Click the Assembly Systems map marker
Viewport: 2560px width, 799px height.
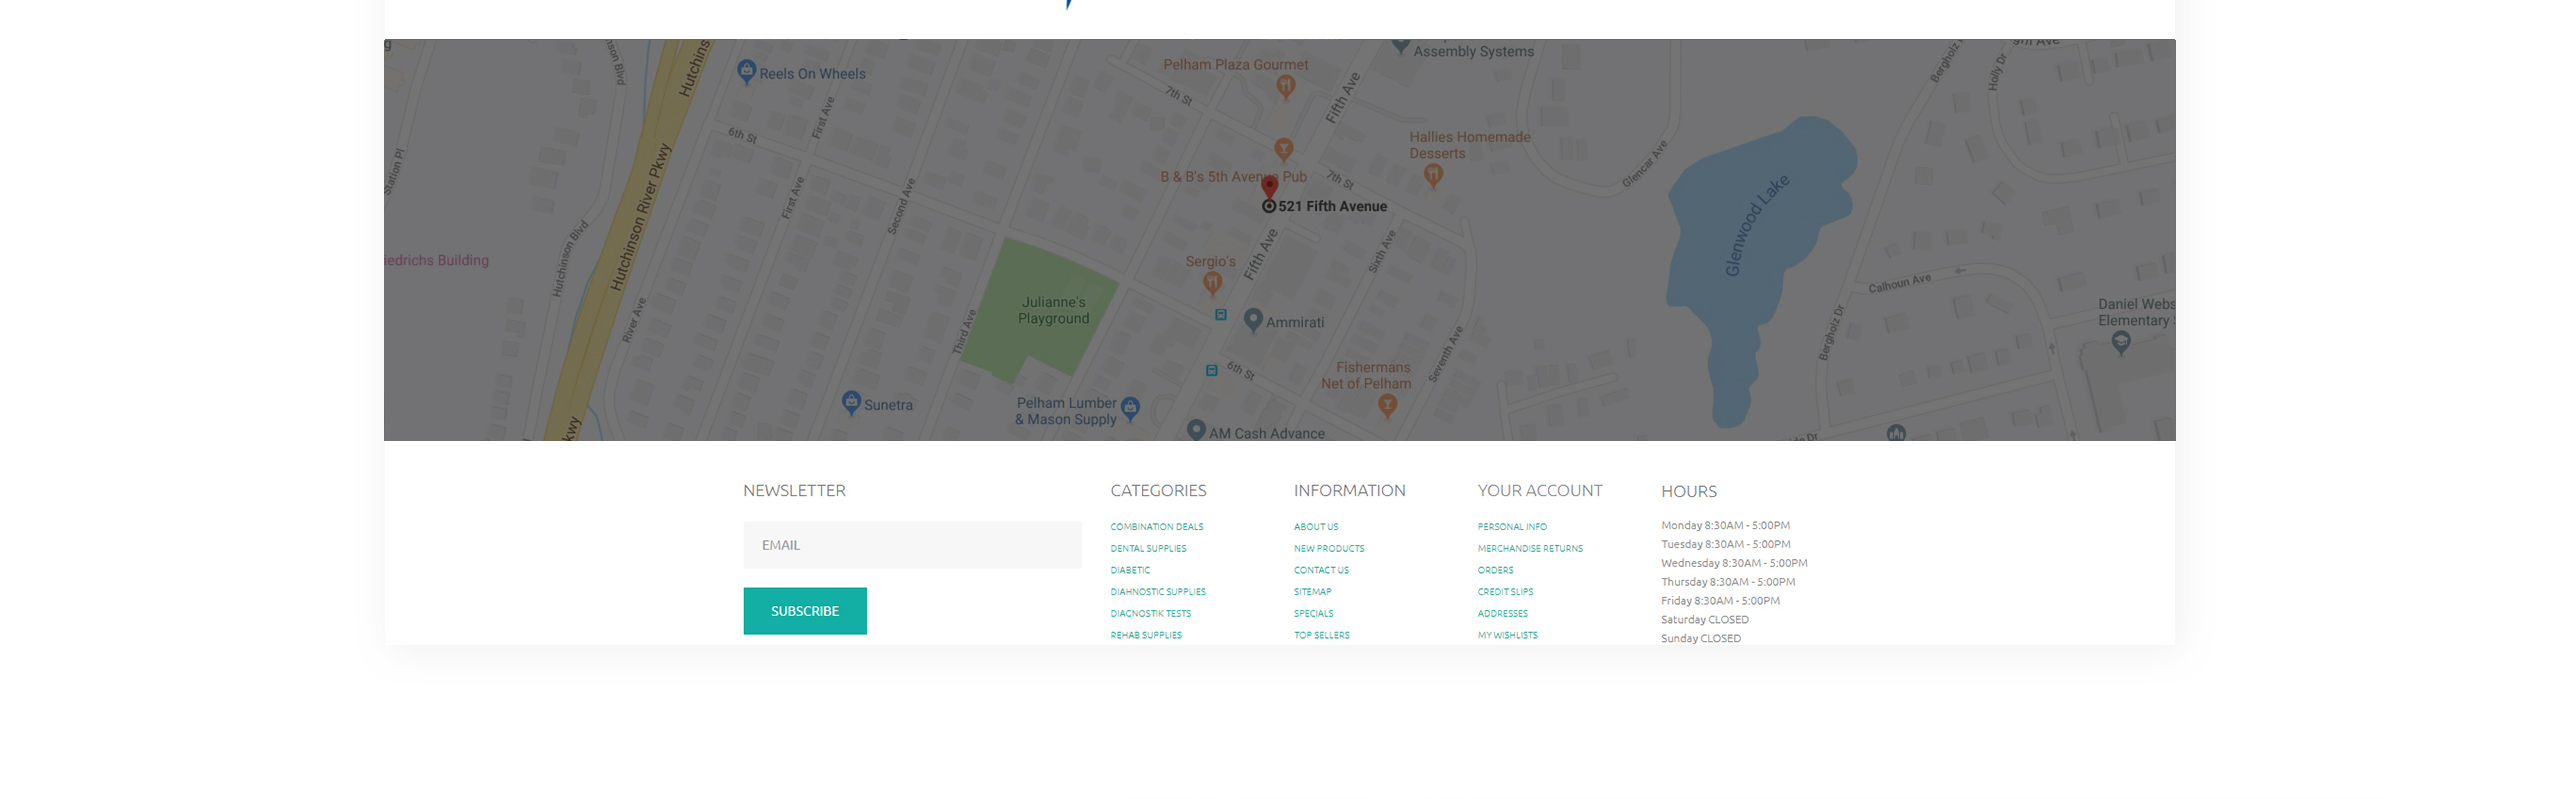coord(1399,46)
